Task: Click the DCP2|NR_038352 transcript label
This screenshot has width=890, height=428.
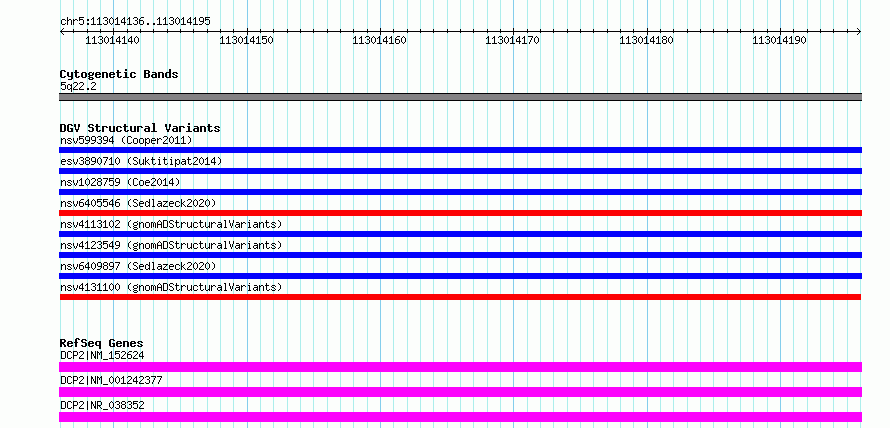Action: click(x=102, y=405)
